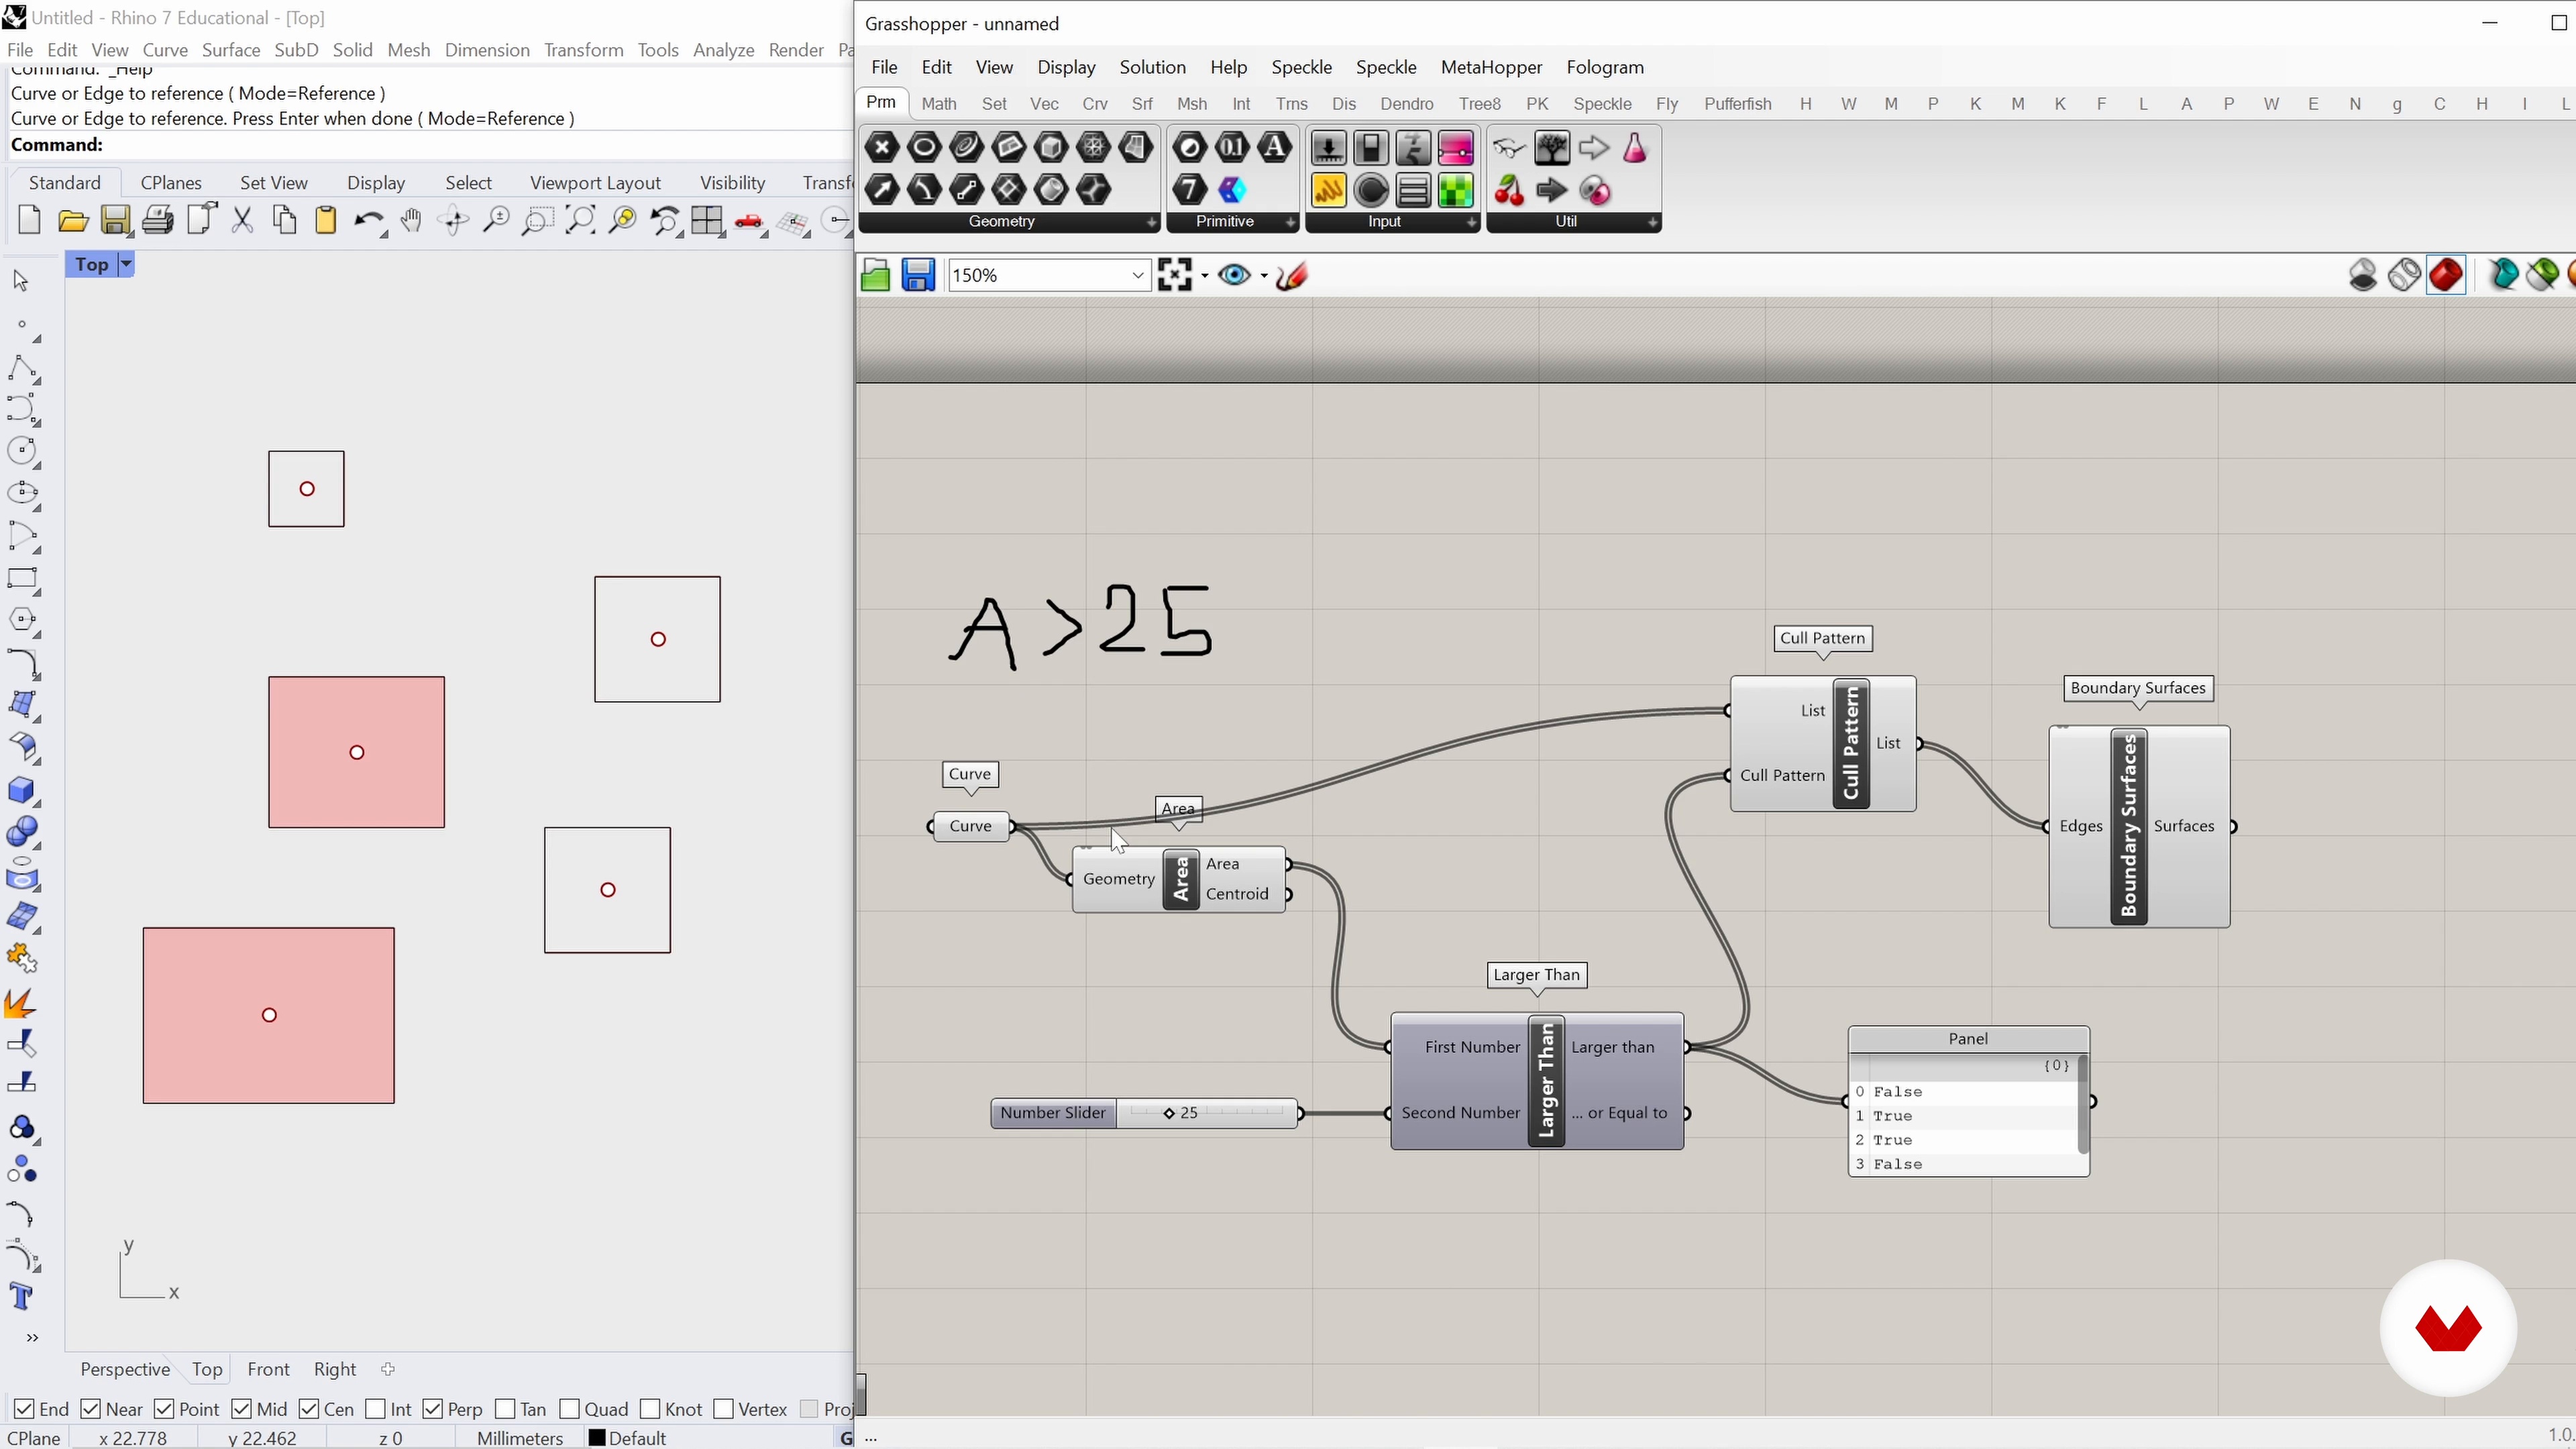Screen dimensions: 2576x1449
Task: Toggle the Near osnap checkbox
Action: [x=90, y=1408]
